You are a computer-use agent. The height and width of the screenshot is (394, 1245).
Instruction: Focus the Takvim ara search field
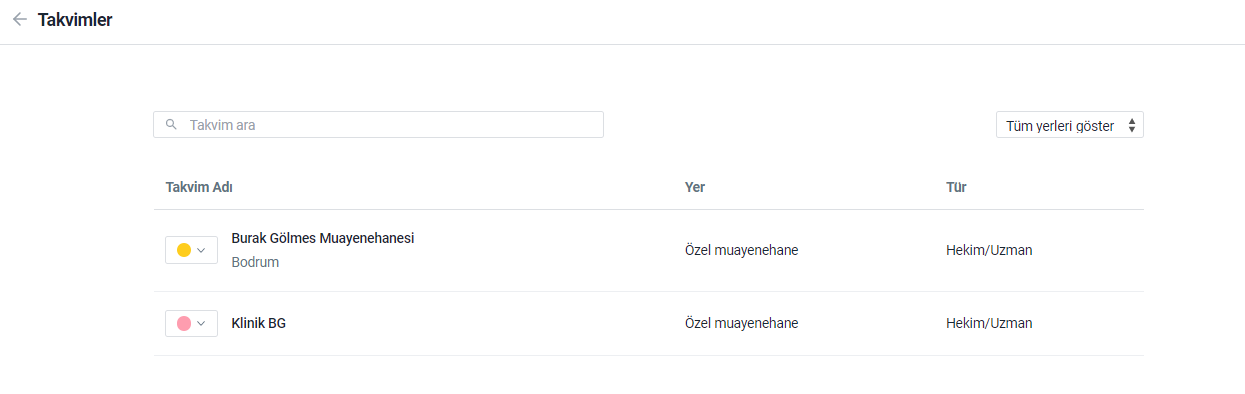pos(378,125)
